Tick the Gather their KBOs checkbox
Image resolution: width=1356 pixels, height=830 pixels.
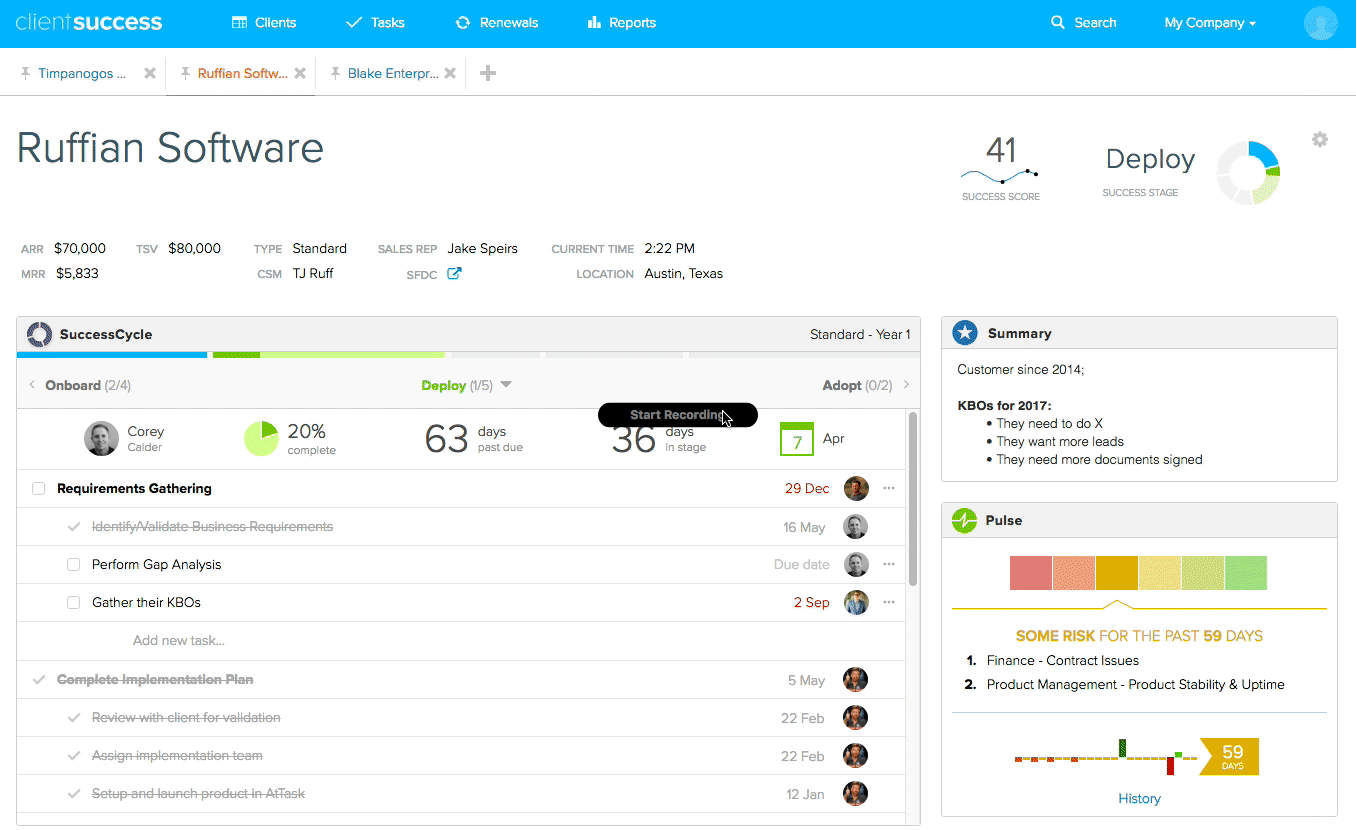[73, 603]
